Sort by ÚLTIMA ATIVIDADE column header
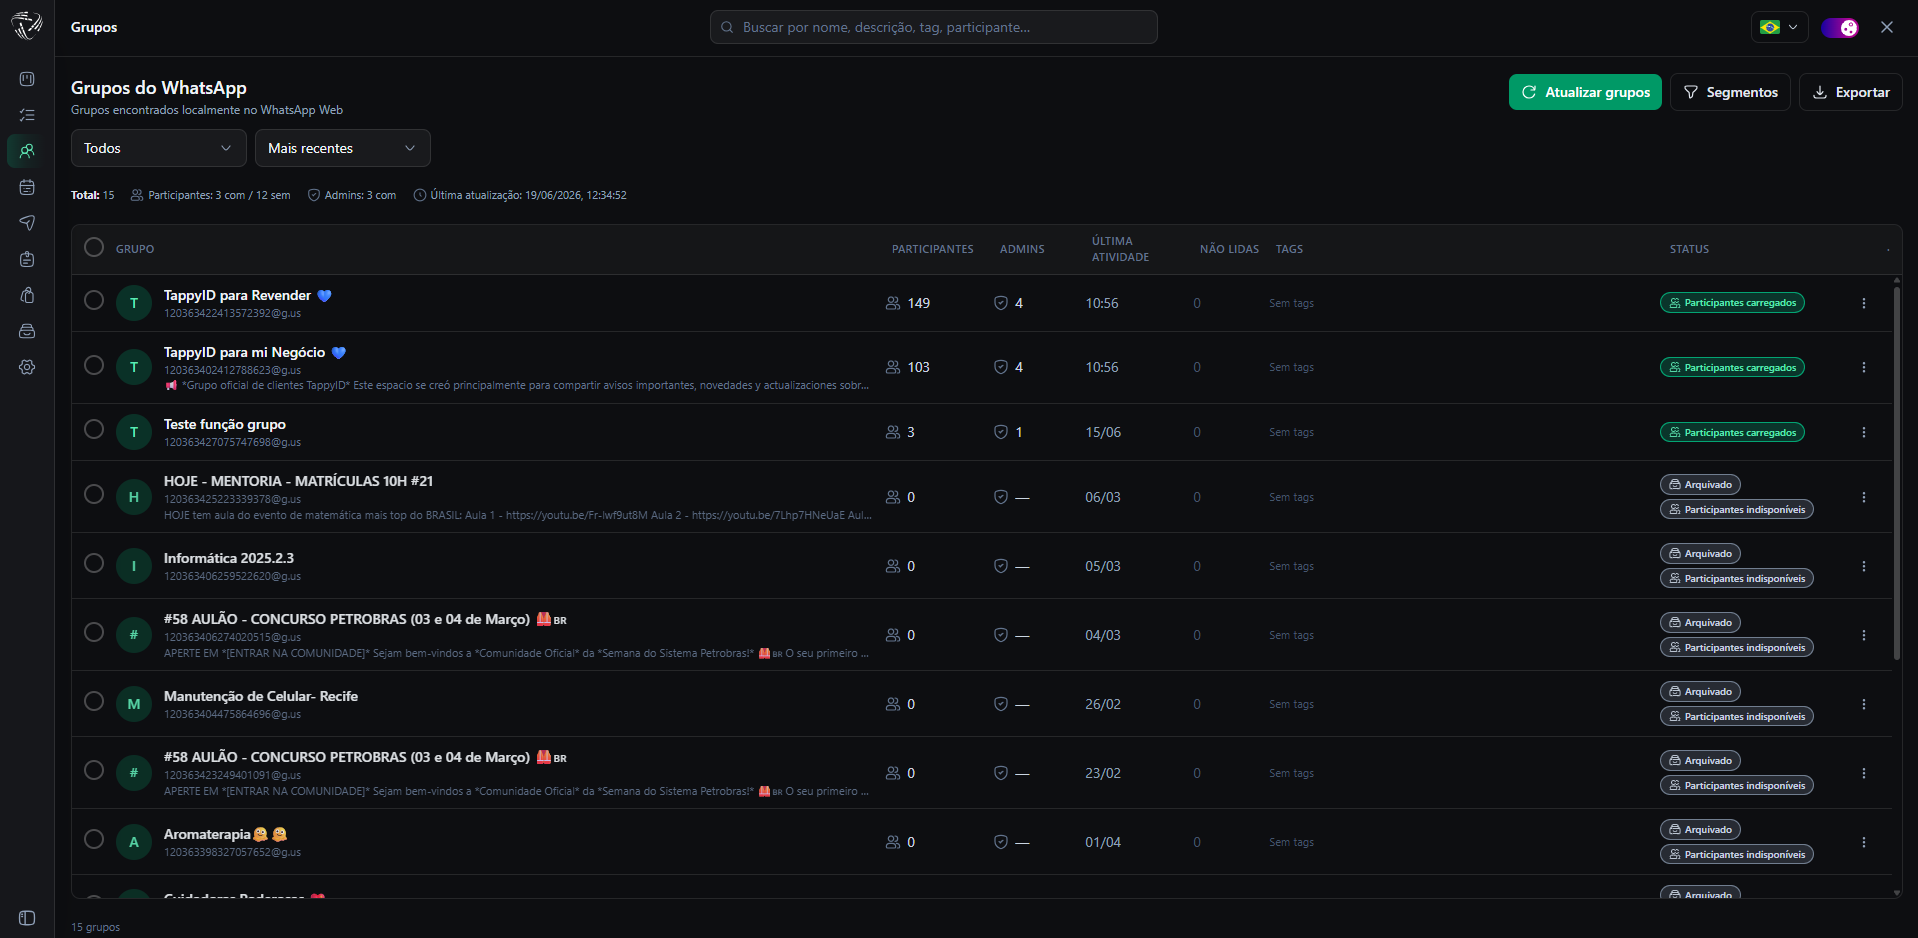 coord(1120,249)
